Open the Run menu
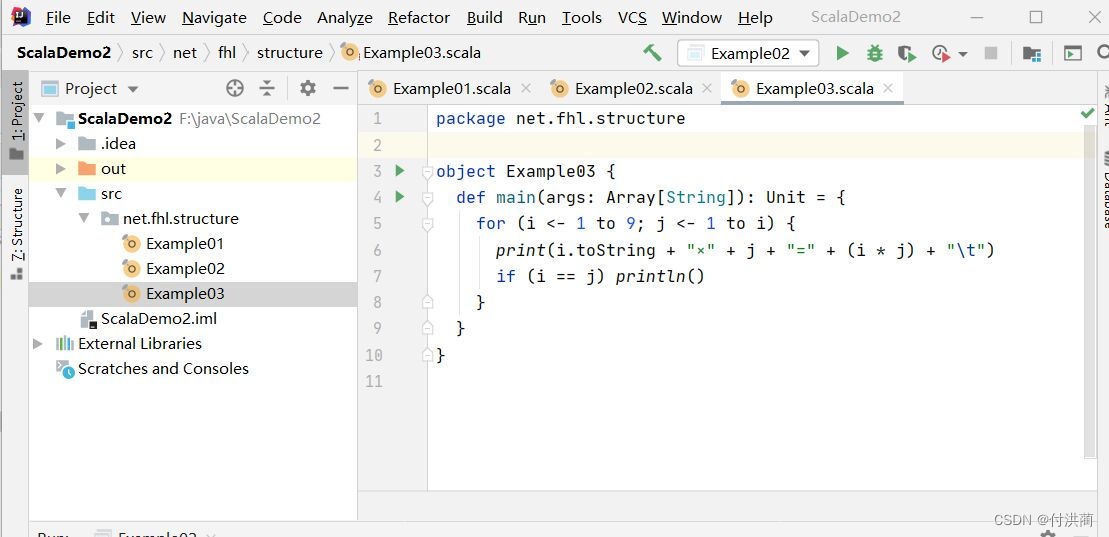 [532, 18]
